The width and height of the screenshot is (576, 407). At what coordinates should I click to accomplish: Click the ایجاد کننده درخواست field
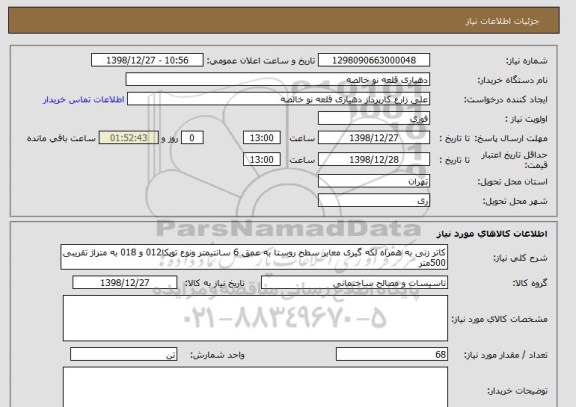(x=278, y=99)
